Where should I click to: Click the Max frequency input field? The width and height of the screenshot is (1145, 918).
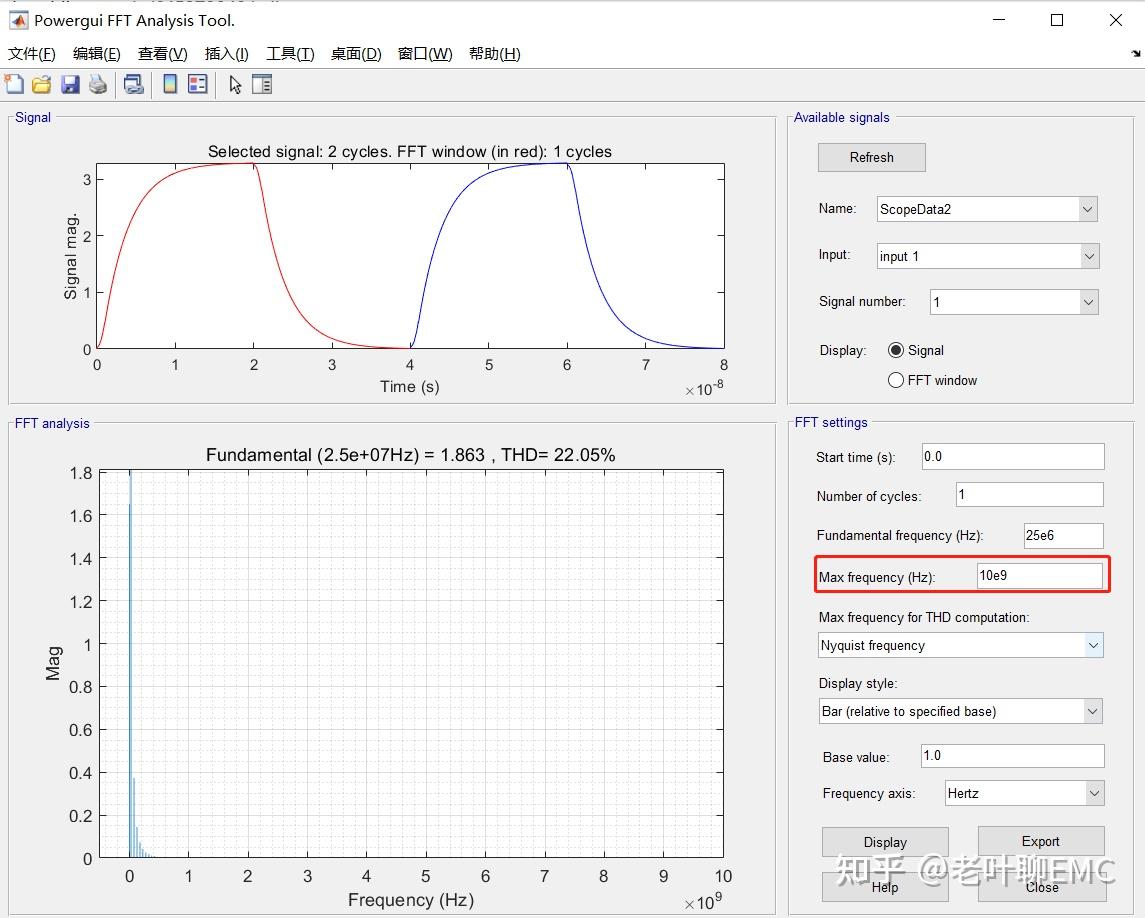coord(1039,576)
